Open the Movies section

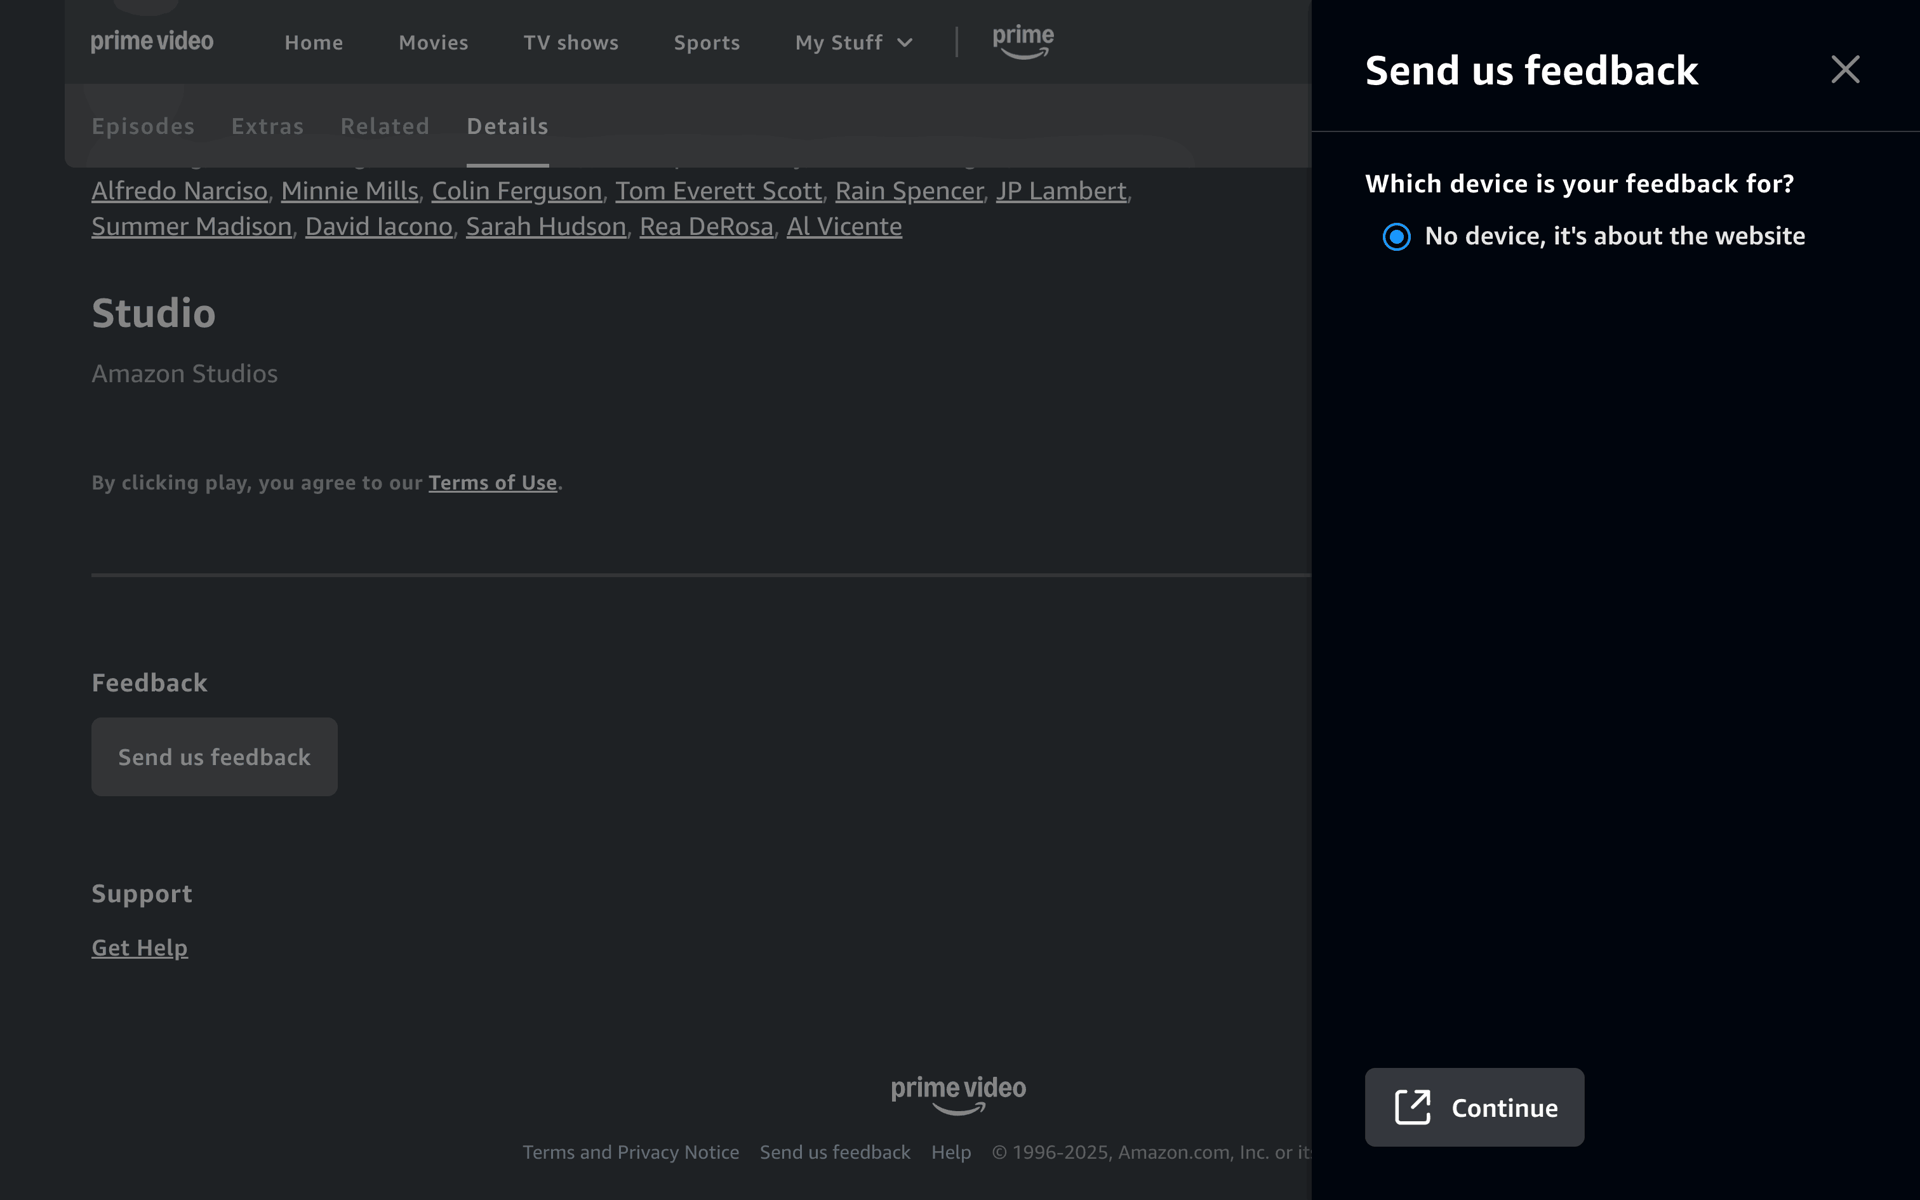[433, 43]
